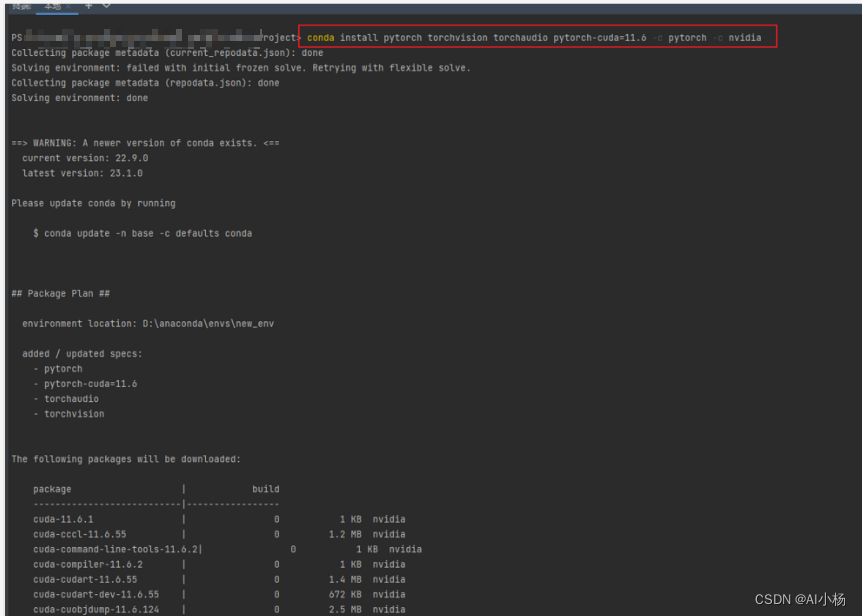The width and height of the screenshot is (862, 616).
Task: Click "- torchaudio" in the specs list
Action: (x=66, y=399)
